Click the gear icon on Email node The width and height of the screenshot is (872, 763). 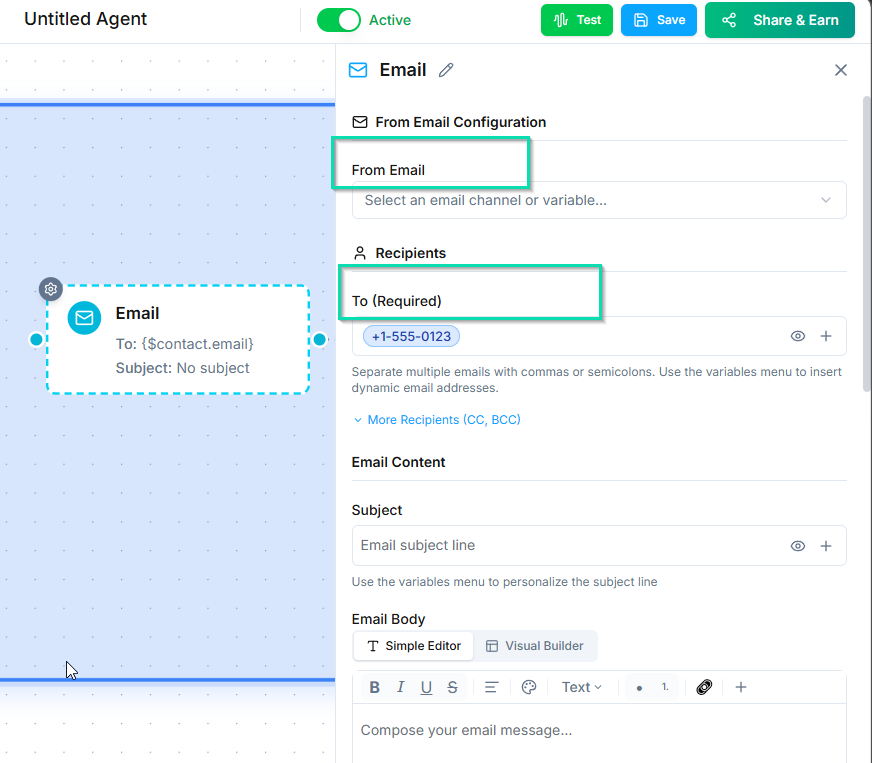pos(51,290)
